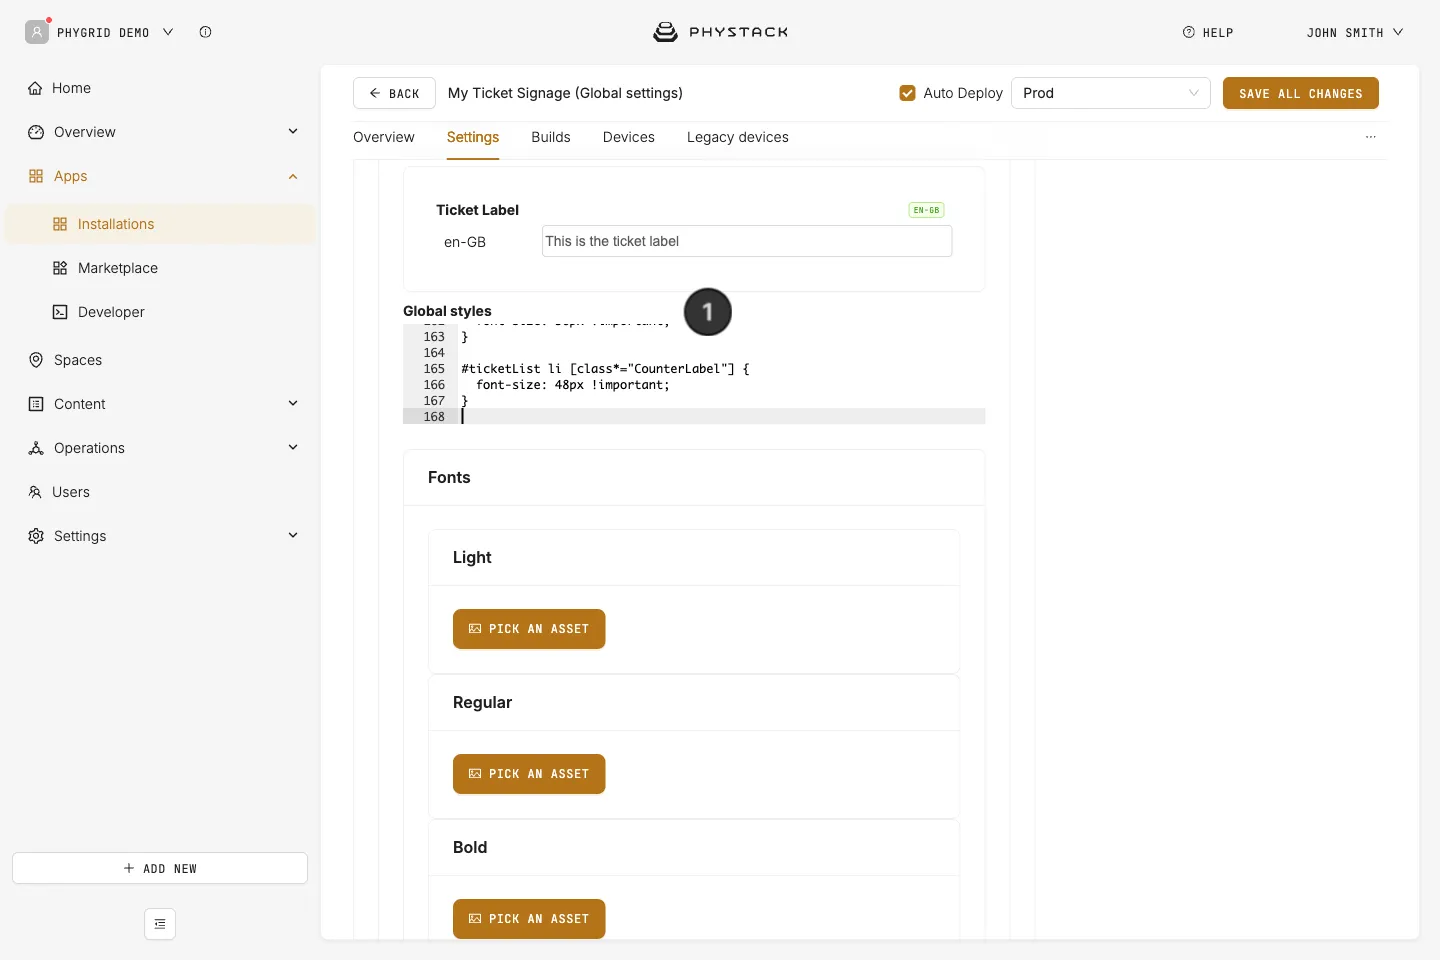
Task: Click the Content document icon
Action: (36, 404)
